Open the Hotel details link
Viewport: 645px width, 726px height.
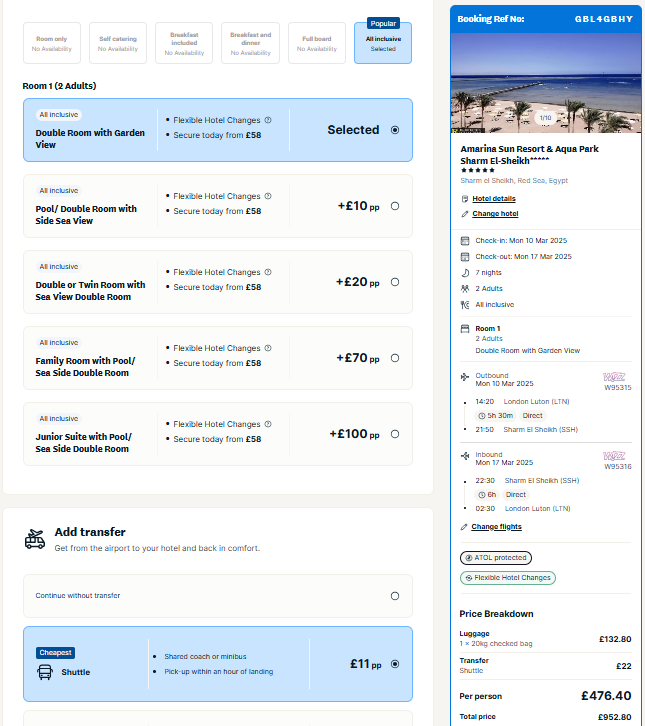pyautogui.click(x=494, y=199)
